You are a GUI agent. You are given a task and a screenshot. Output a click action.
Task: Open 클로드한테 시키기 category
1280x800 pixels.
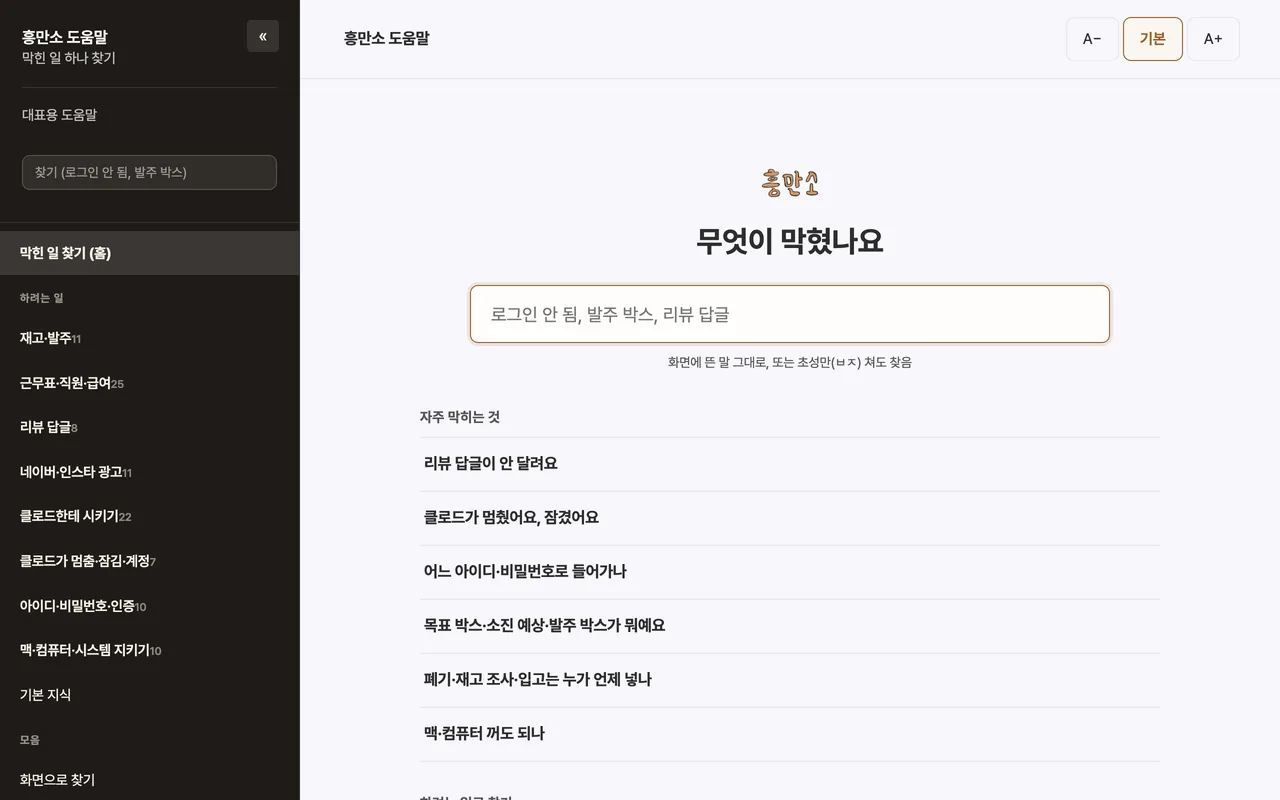tap(149, 516)
